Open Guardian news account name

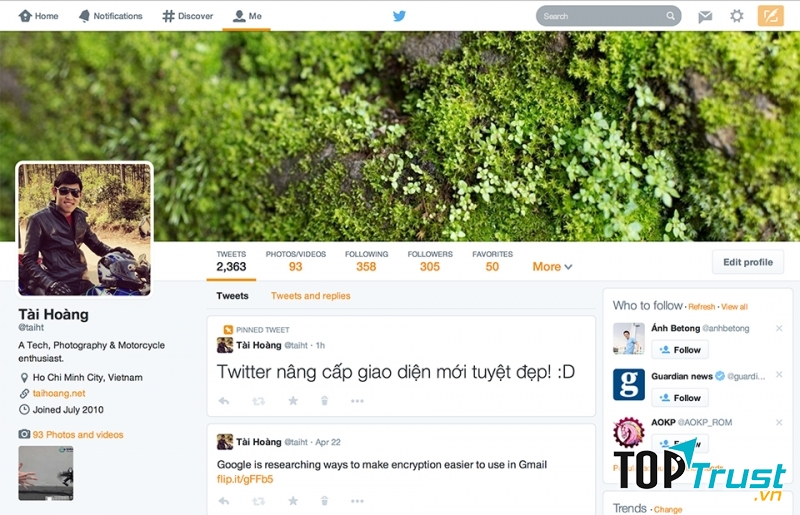[682, 376]
